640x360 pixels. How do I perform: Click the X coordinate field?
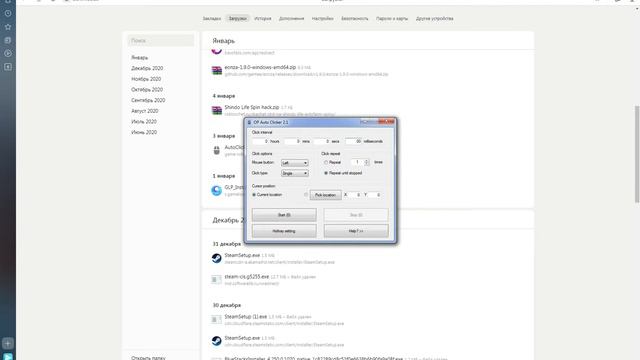[x=355, y=195]
